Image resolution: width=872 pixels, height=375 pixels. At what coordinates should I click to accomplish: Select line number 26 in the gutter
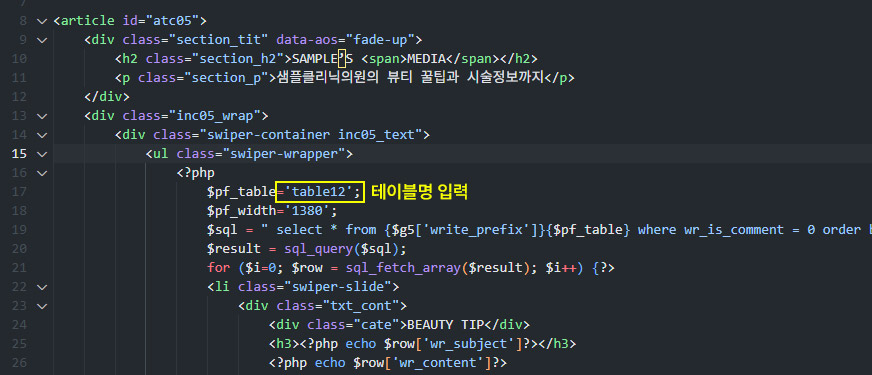[19, 363]
